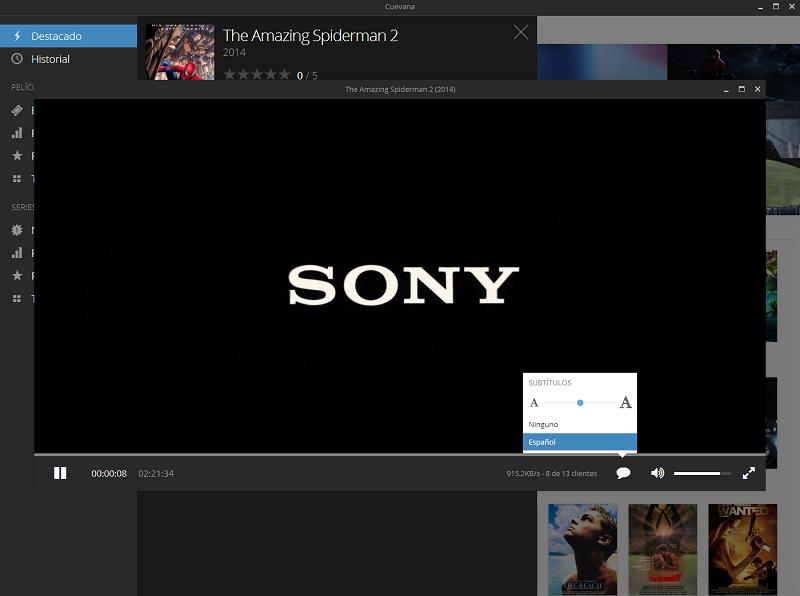
Task: Click the bar chart icon under Películas
Action: tap(17, 133)
